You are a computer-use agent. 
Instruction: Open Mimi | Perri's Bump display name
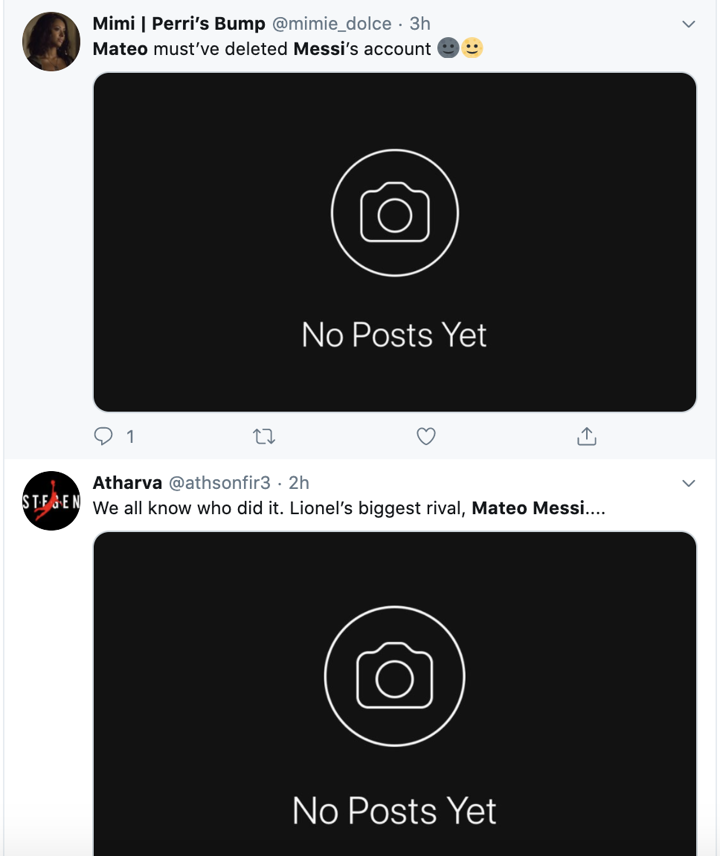[x=178, y=24]
